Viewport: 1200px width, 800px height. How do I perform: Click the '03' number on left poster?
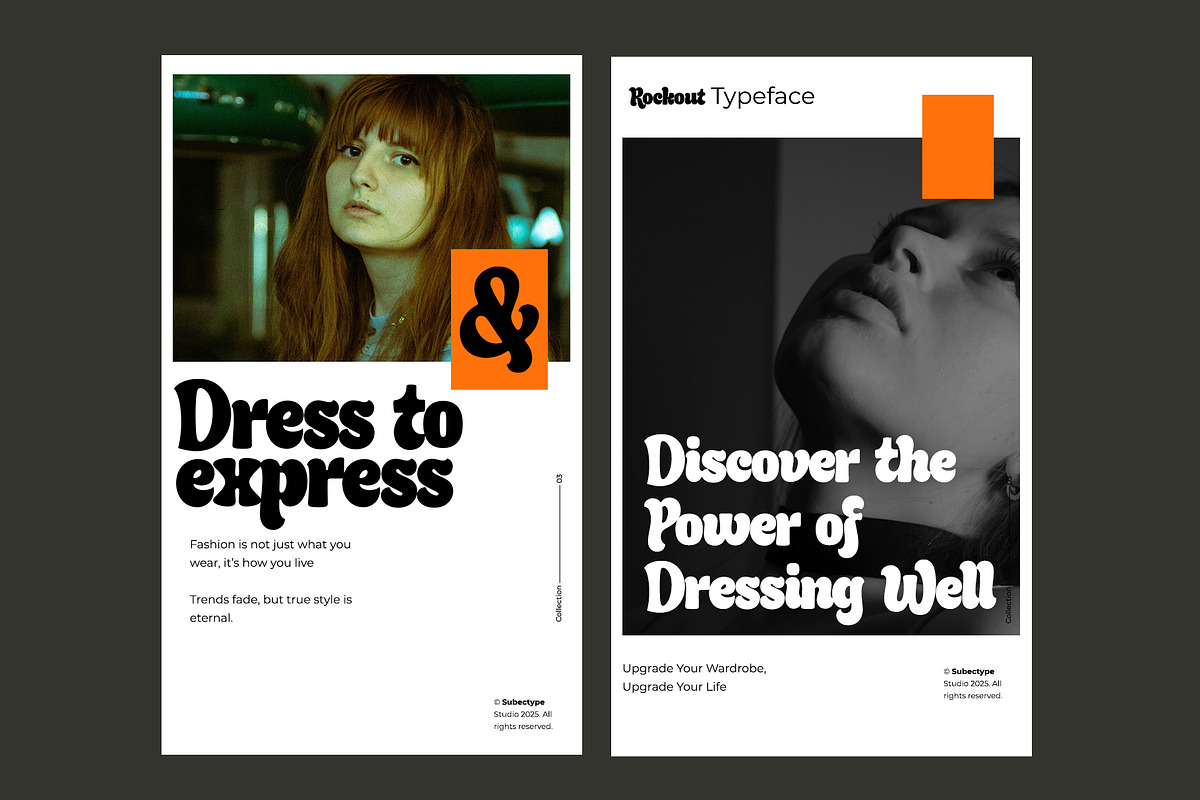click(559, 479)
